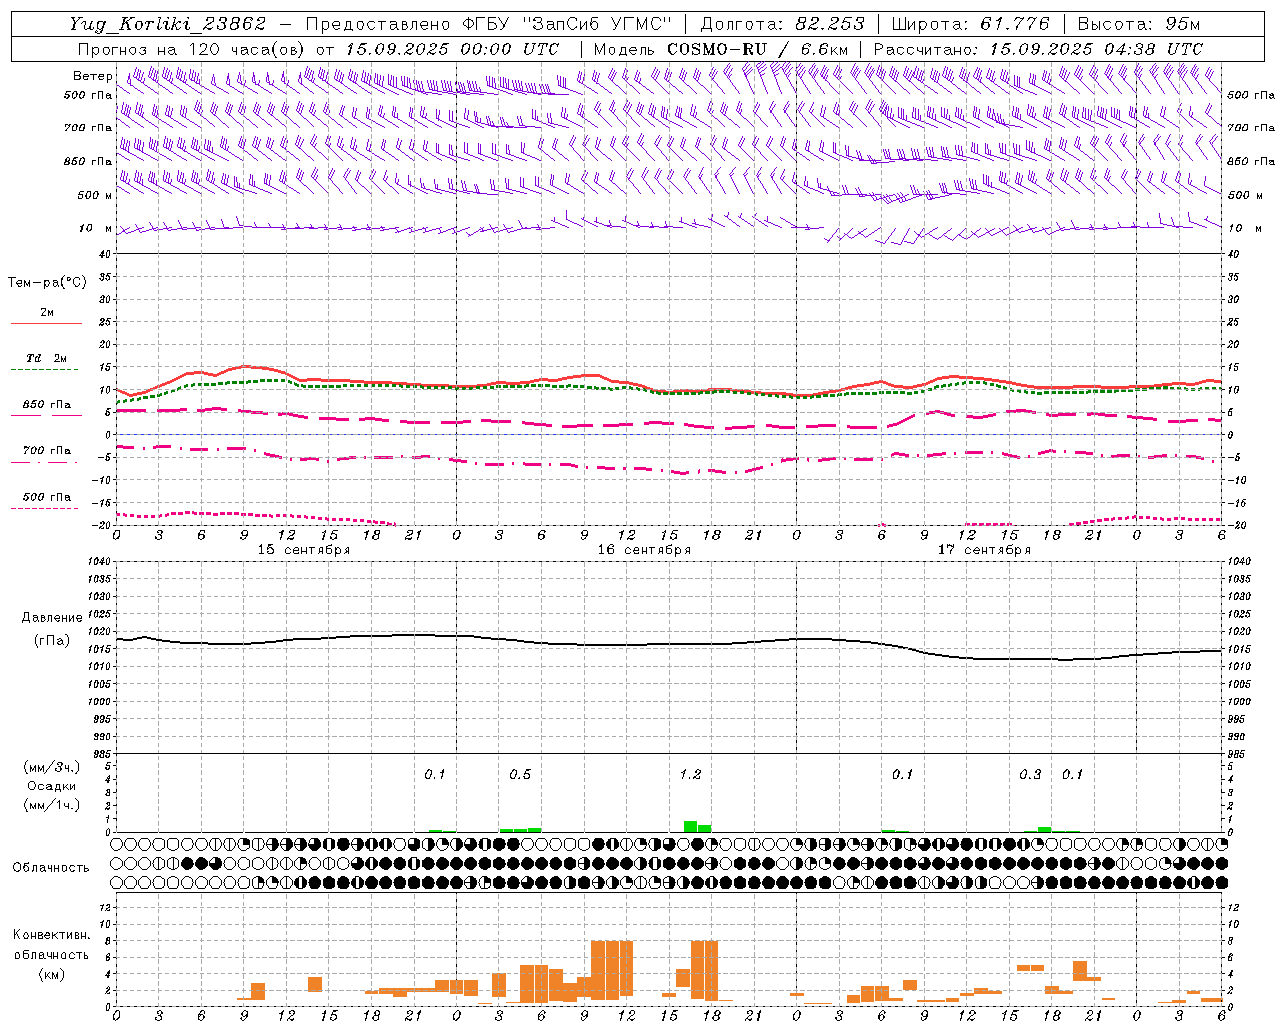Select the Конвективн. облачность (км) label
Screen dimensions: 1280x1024
pos(51,954)
